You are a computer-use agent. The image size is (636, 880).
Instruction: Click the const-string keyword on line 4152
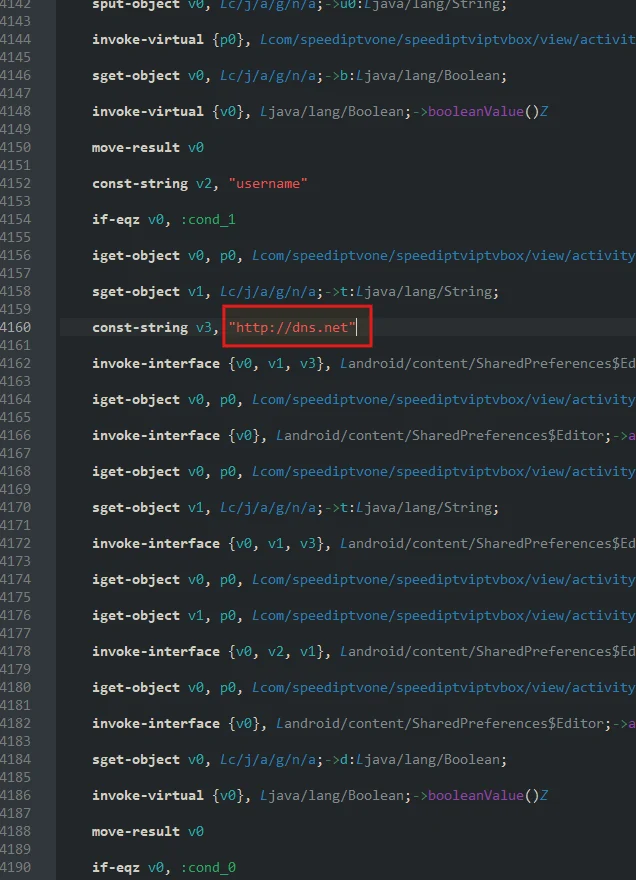[x=140, y=184]
